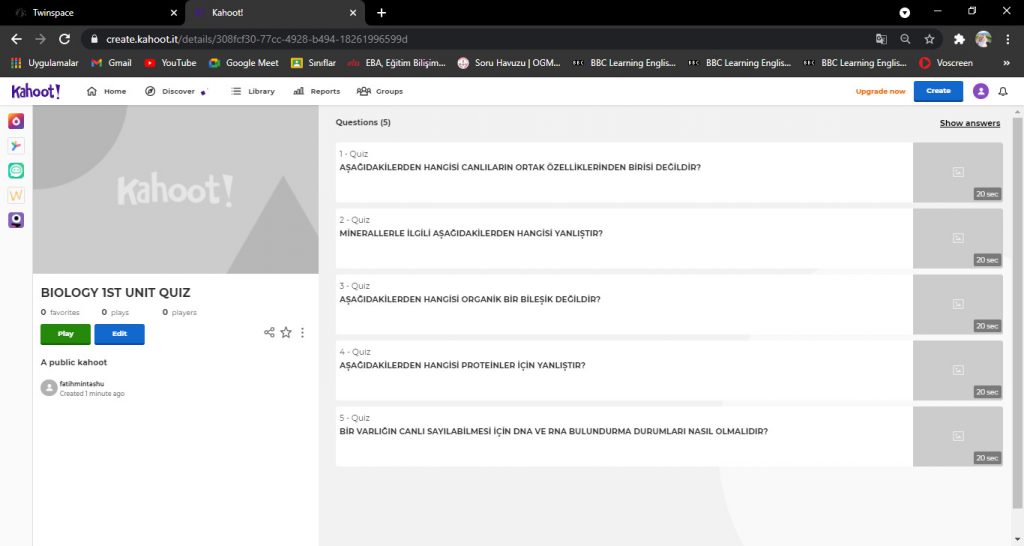
Task: Expand question 4 about PROTEİNLER
Action: [624, 370]
